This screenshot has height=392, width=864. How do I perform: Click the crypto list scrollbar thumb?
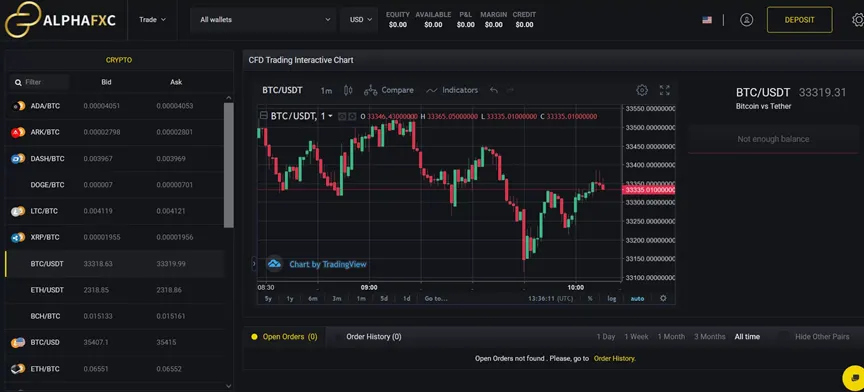(229, 165)
